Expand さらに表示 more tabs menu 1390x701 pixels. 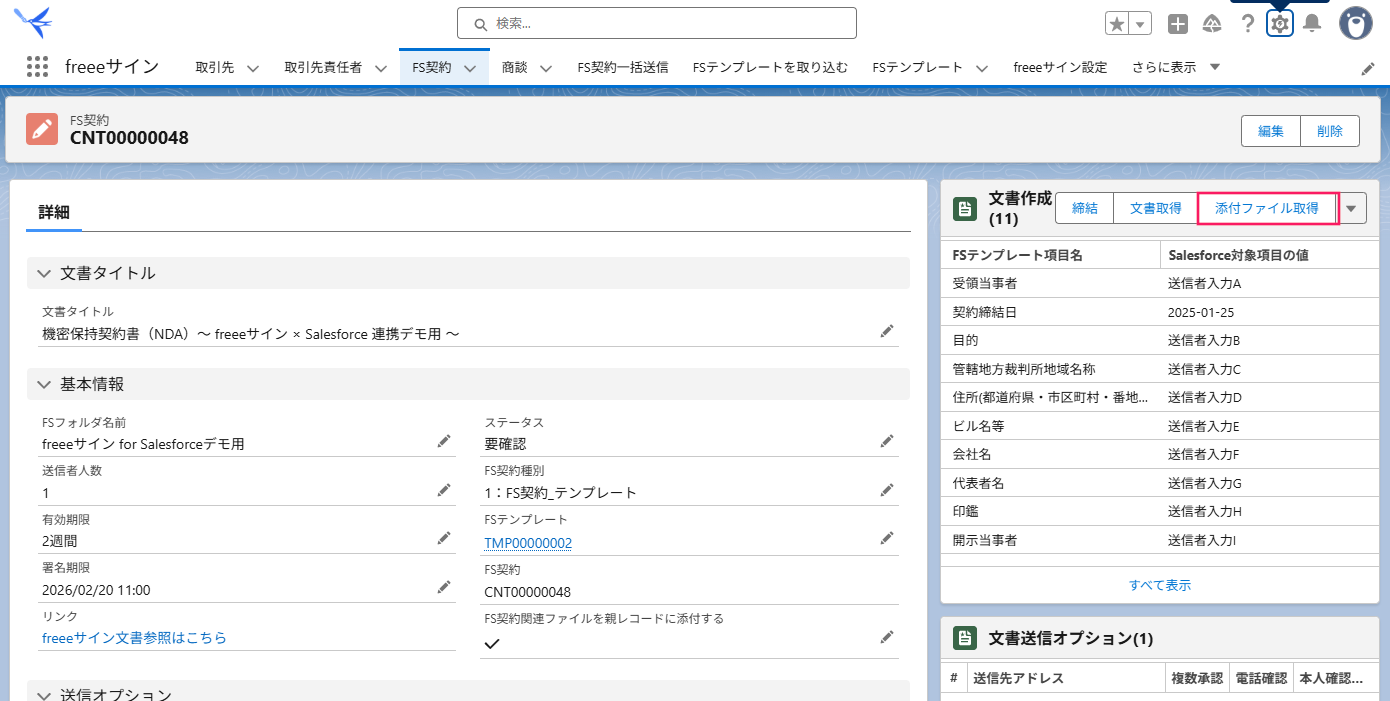pyautogui.click(x=1176, y=67)
